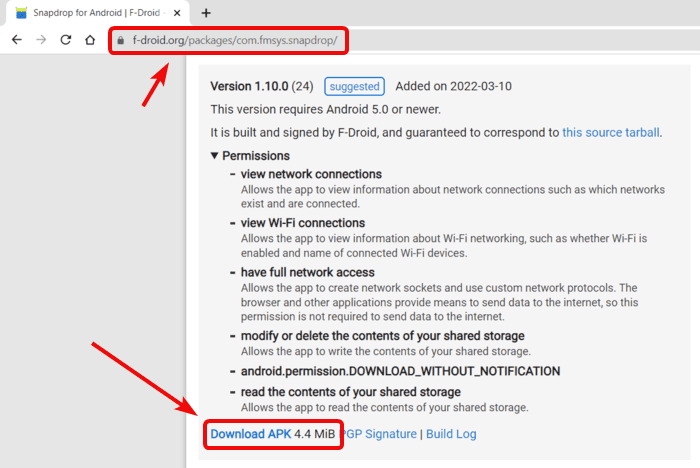Click the view Wi-Fi connections permission
700x468 pixels.
[x=303, y=223]
